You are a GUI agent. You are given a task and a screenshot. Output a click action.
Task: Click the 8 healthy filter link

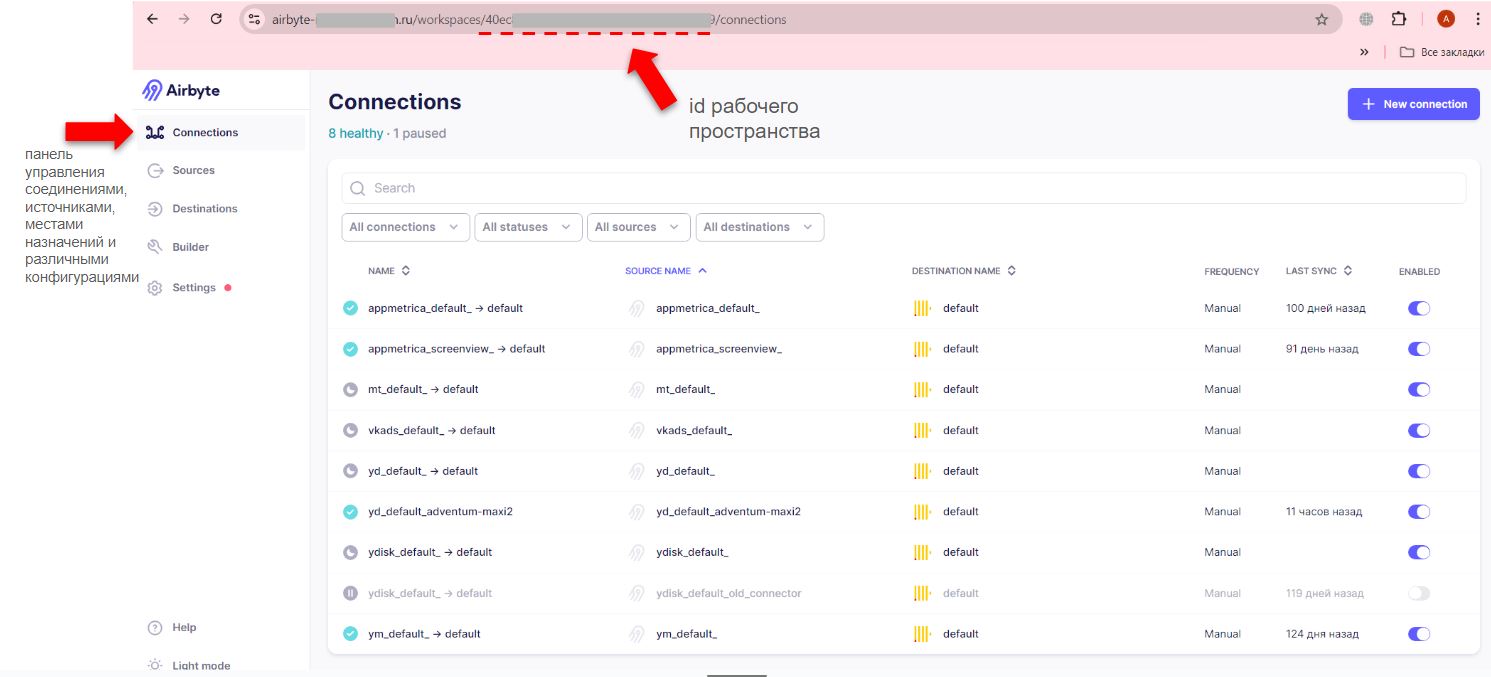tap(355, 133)
